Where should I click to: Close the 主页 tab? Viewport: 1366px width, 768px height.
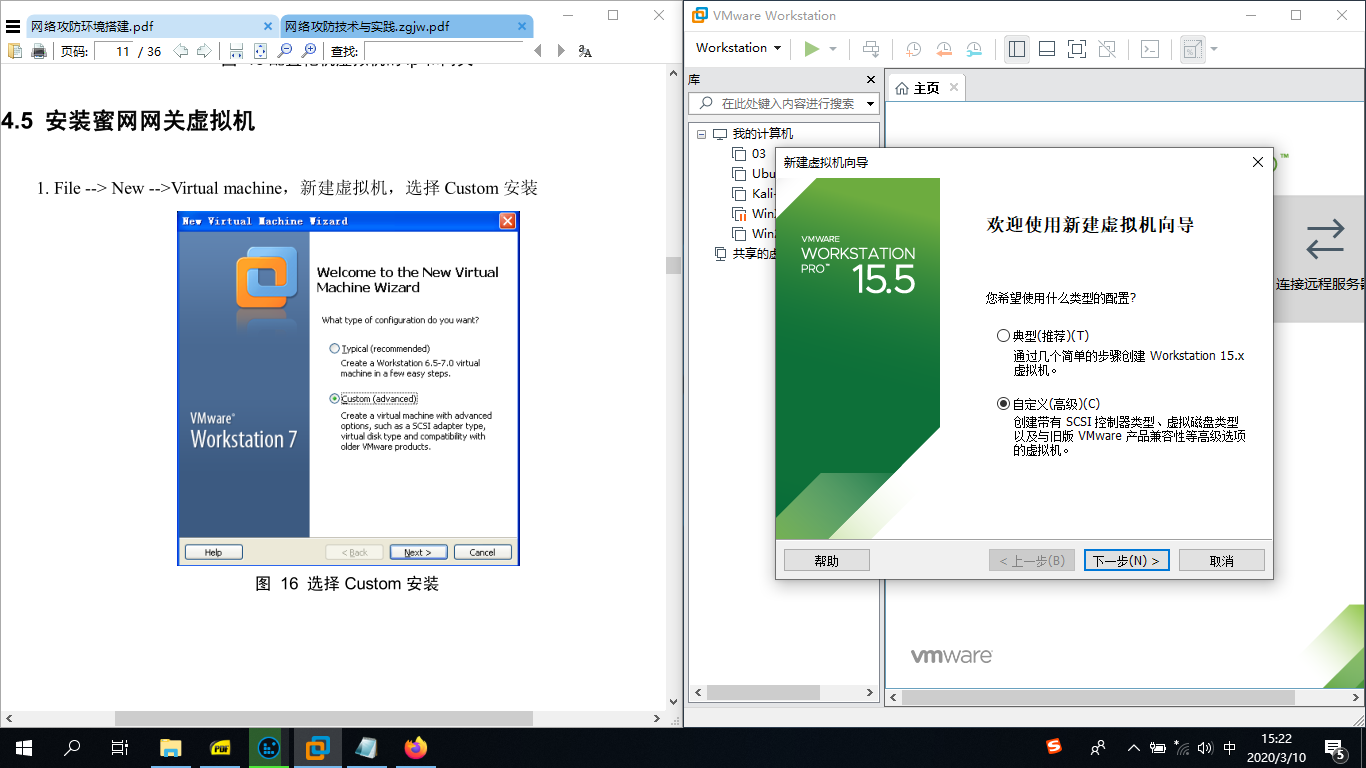coord(954,87)
